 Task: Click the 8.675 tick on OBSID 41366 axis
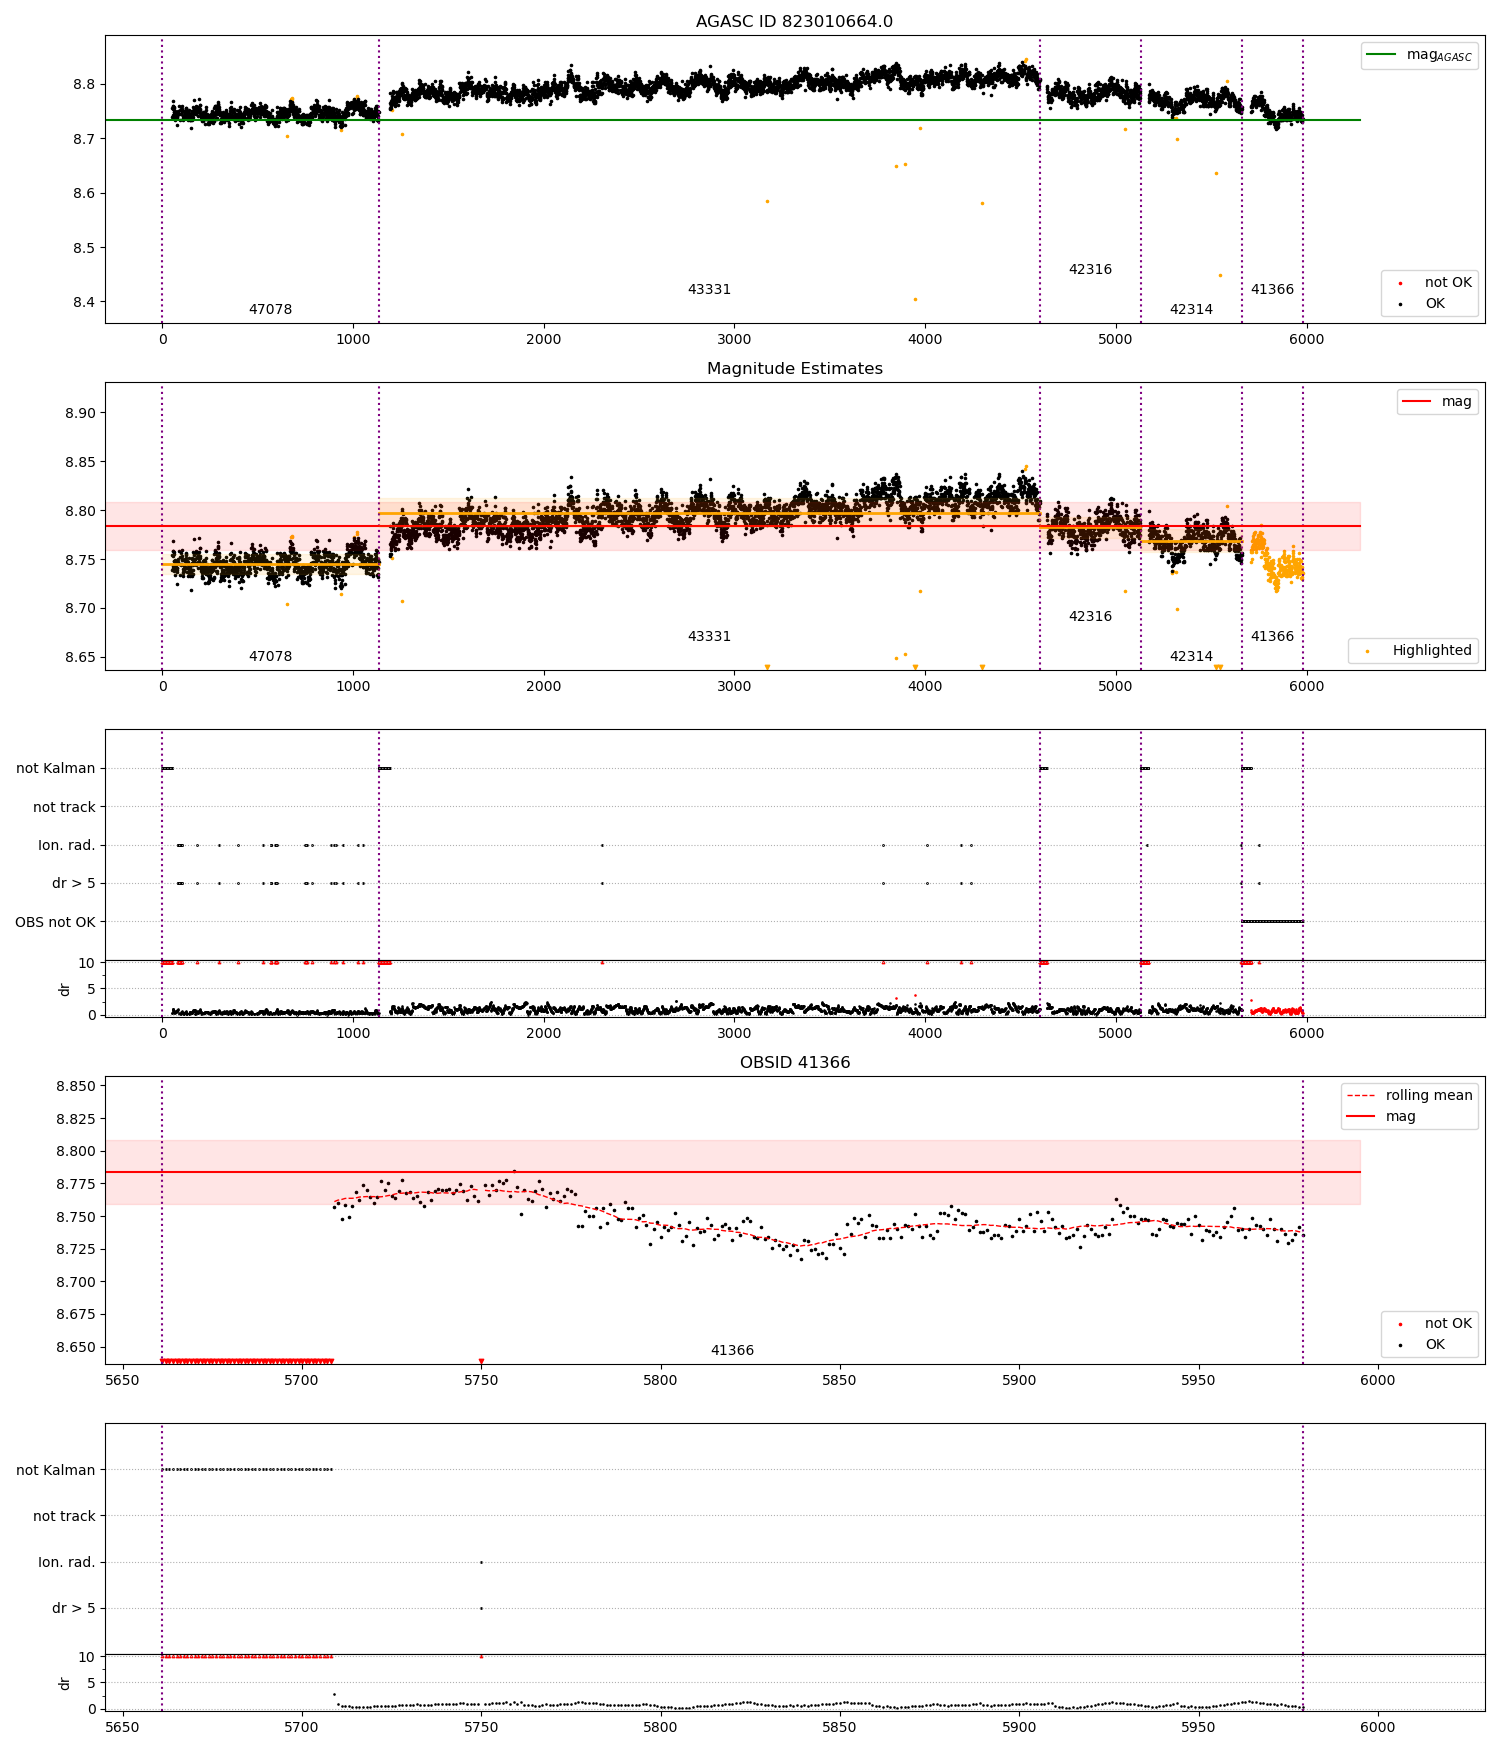coord(76,1314)
